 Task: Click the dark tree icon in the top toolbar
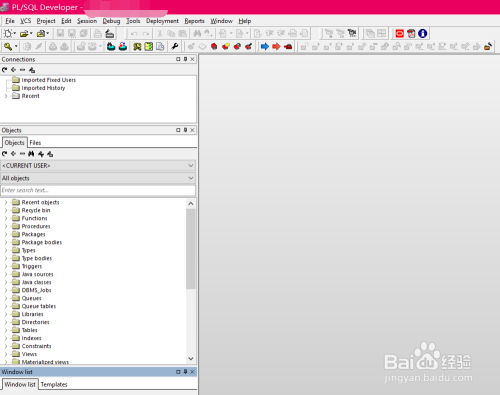352,33
